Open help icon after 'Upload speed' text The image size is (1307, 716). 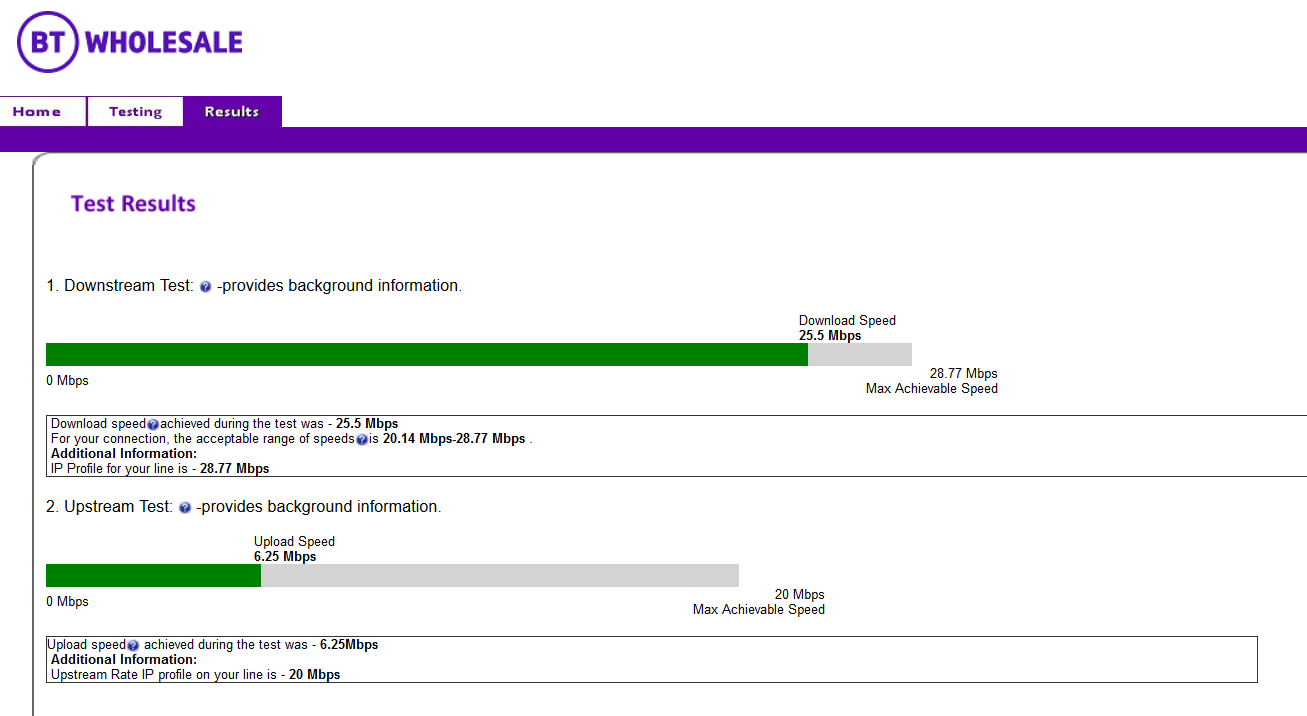click(x=133, y=646)
